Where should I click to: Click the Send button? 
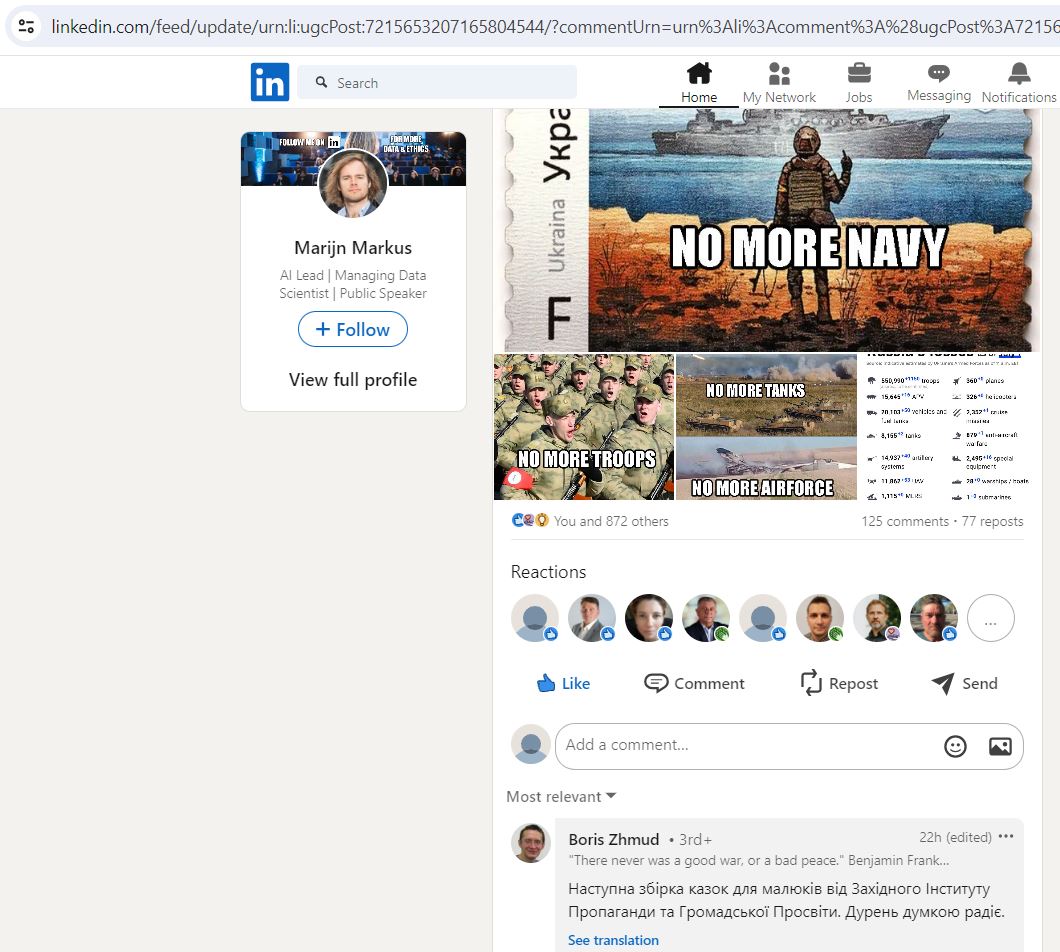[x=965, y=684]
